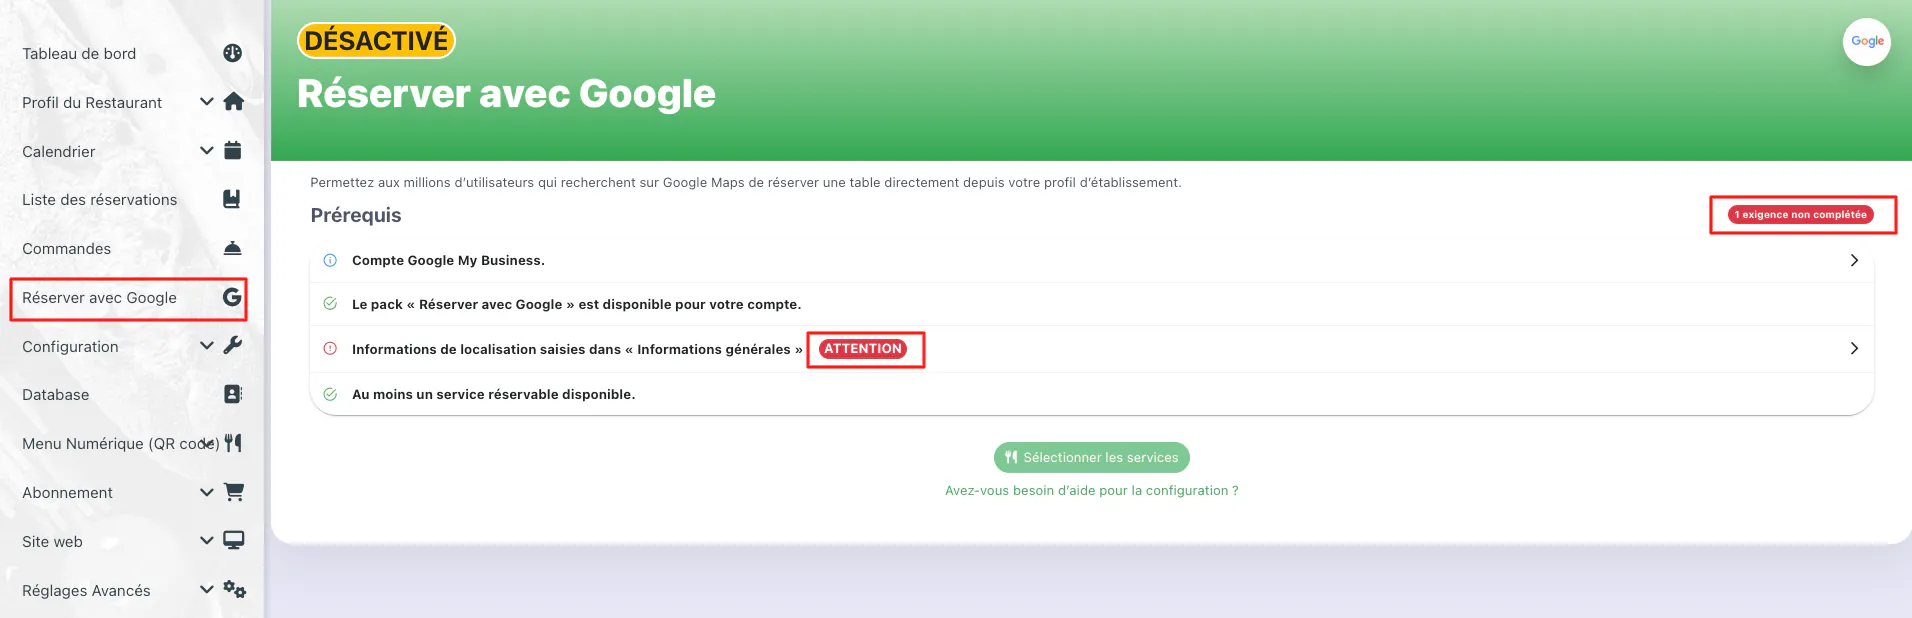This screenshot has height=618, width=1912.
Task: Open Réserver avec Google menu item
Action: click(x=100, y=298)
